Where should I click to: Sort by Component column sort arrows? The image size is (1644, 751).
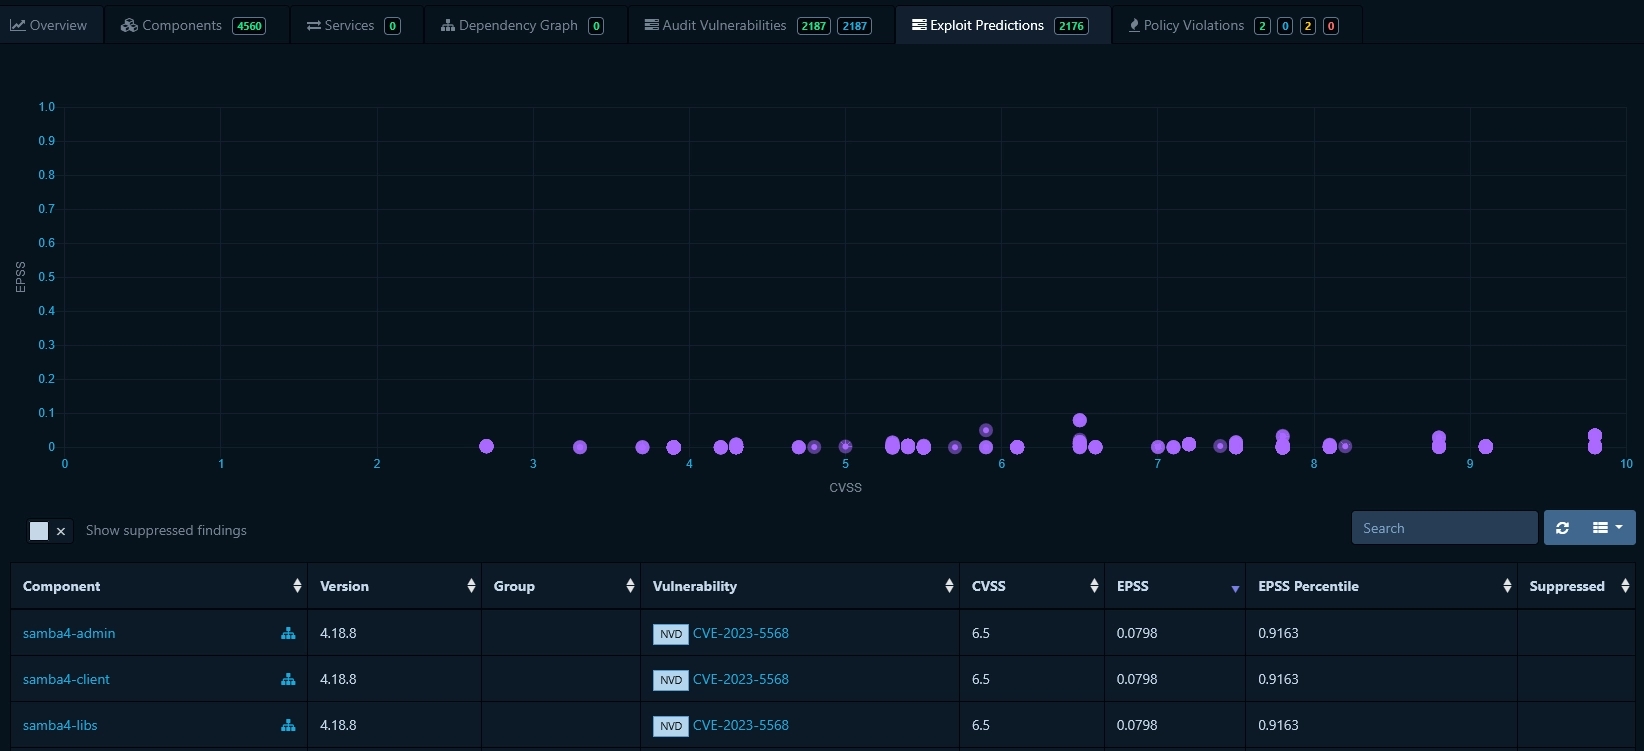(297, 586)
